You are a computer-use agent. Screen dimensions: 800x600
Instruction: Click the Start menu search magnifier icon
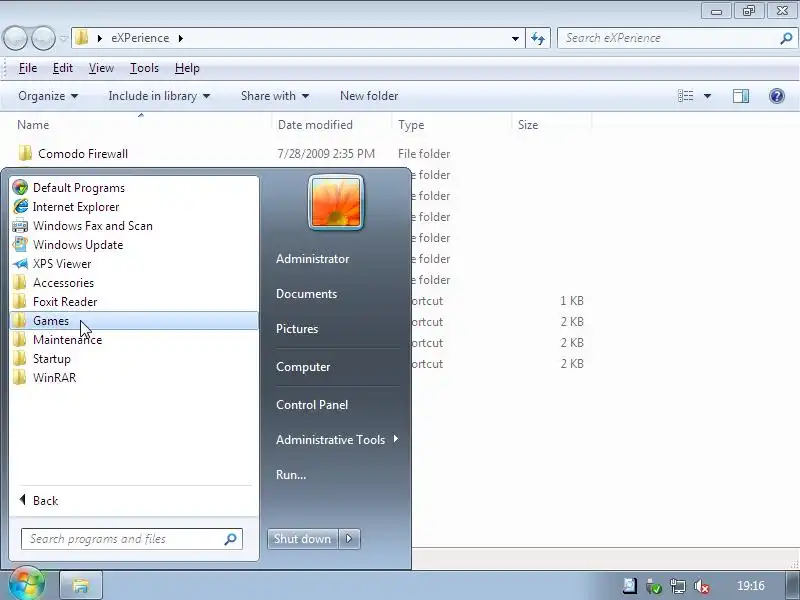pyautogui.click(x=231, y=539)
